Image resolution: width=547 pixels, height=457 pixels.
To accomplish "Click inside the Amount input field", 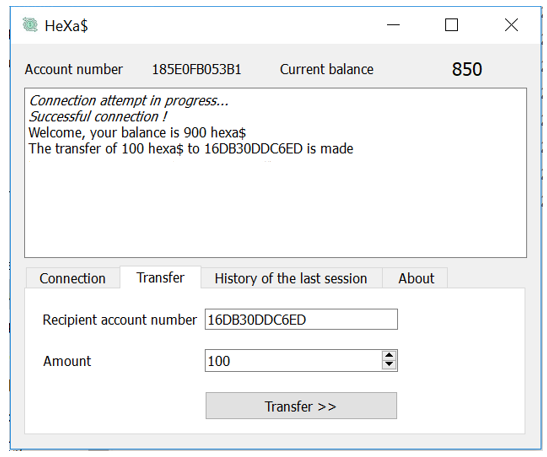I will pos(294,361).
